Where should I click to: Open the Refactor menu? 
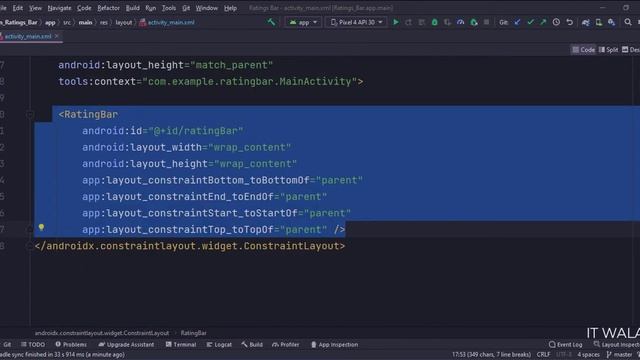pos(108,8)
